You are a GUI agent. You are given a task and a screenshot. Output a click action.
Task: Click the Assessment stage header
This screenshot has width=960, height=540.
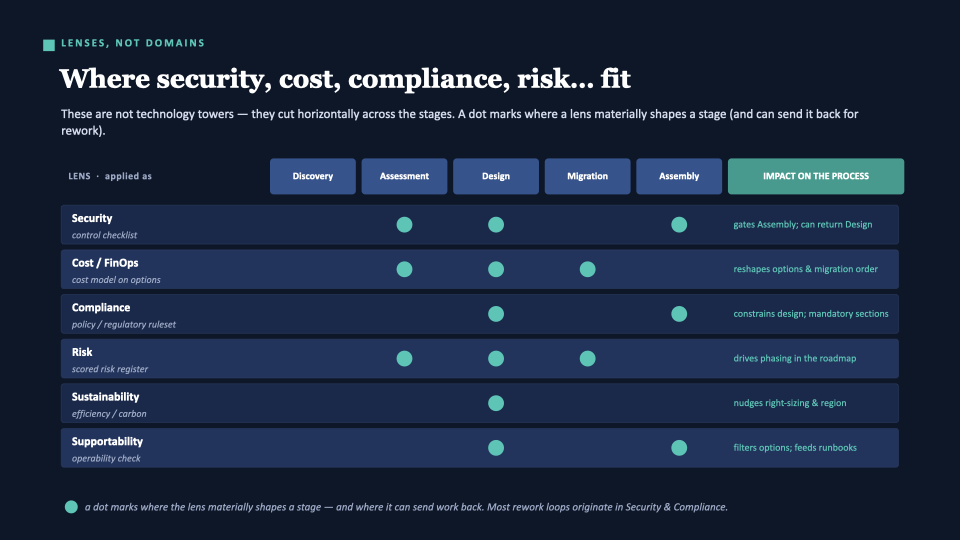[x=404, y=176]
